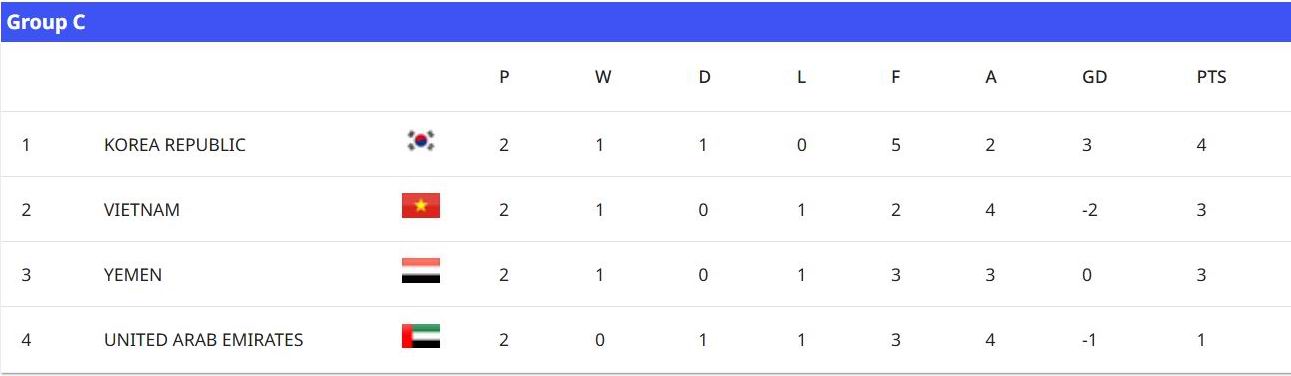Open the UNITED ARAB EMIRATES team link
The height and width of the screenshot is (376, 1291).
204,340
